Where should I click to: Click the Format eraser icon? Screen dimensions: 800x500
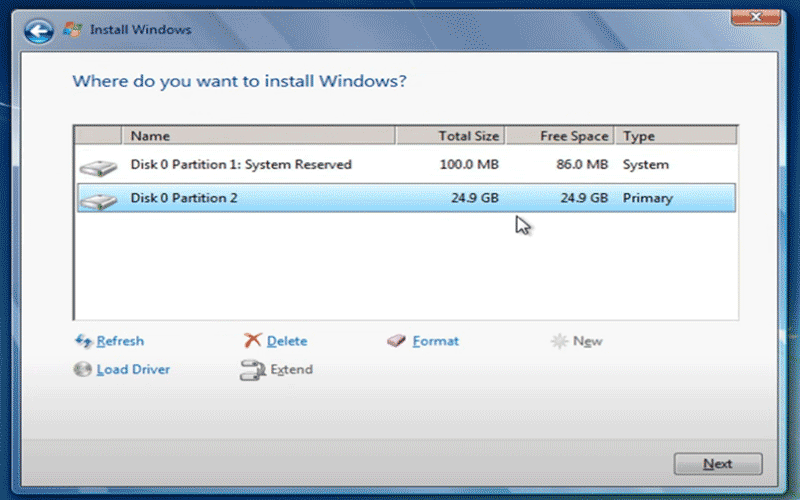[396, 341]
